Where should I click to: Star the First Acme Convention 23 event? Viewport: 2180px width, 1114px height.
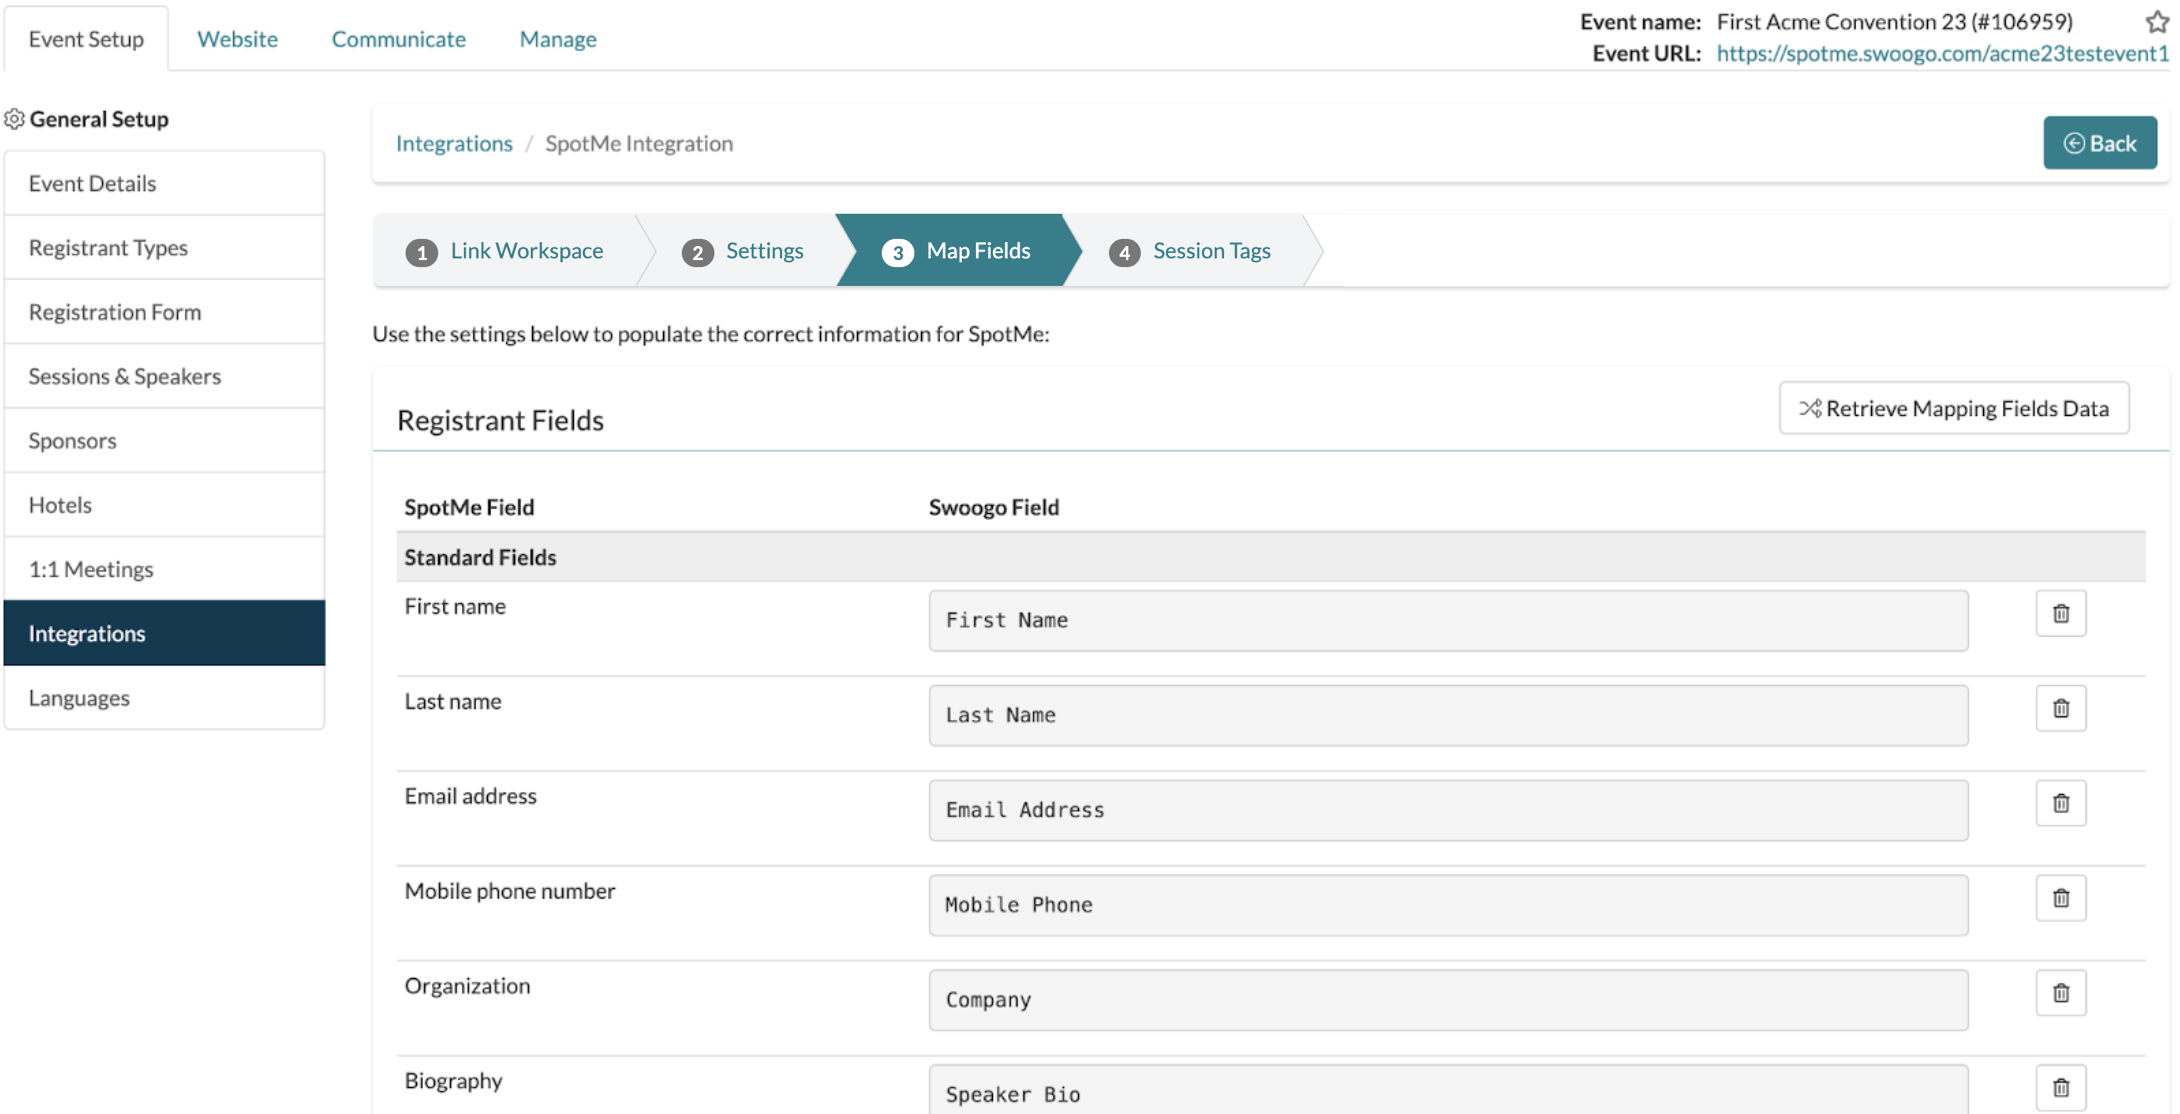tap(2156, 21)
